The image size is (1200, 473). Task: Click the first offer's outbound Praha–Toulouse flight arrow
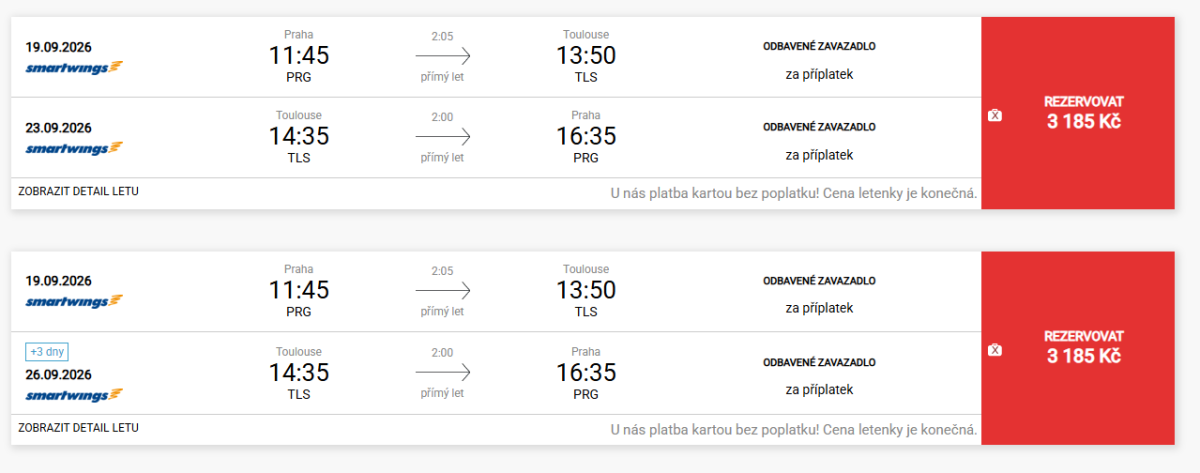442,56
